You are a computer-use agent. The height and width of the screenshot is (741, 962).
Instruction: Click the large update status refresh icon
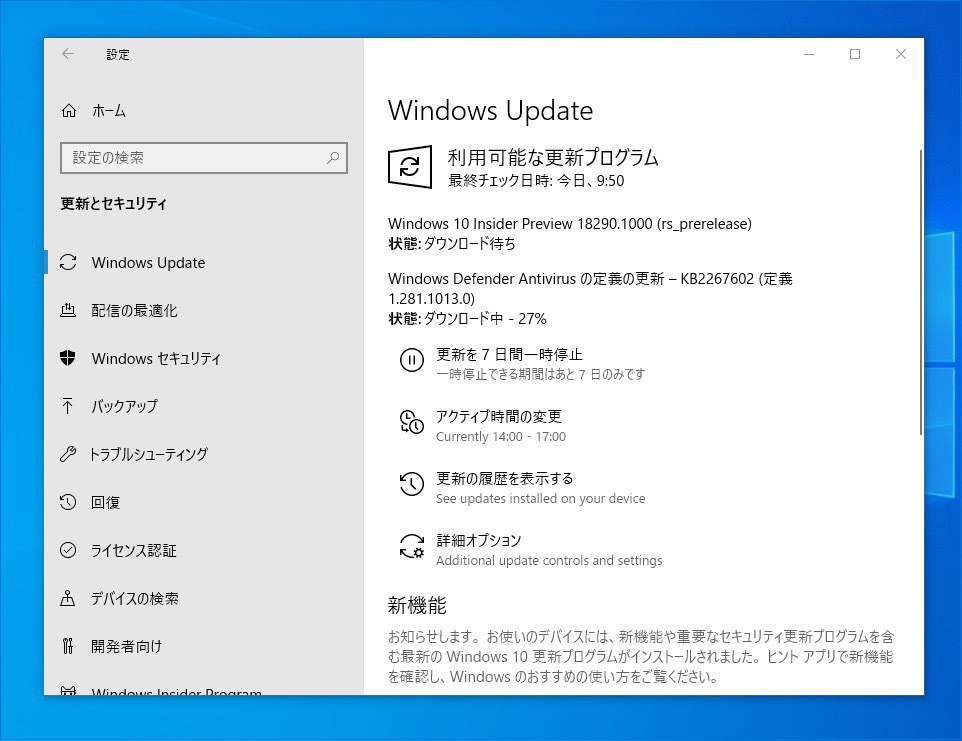(410, 166)
